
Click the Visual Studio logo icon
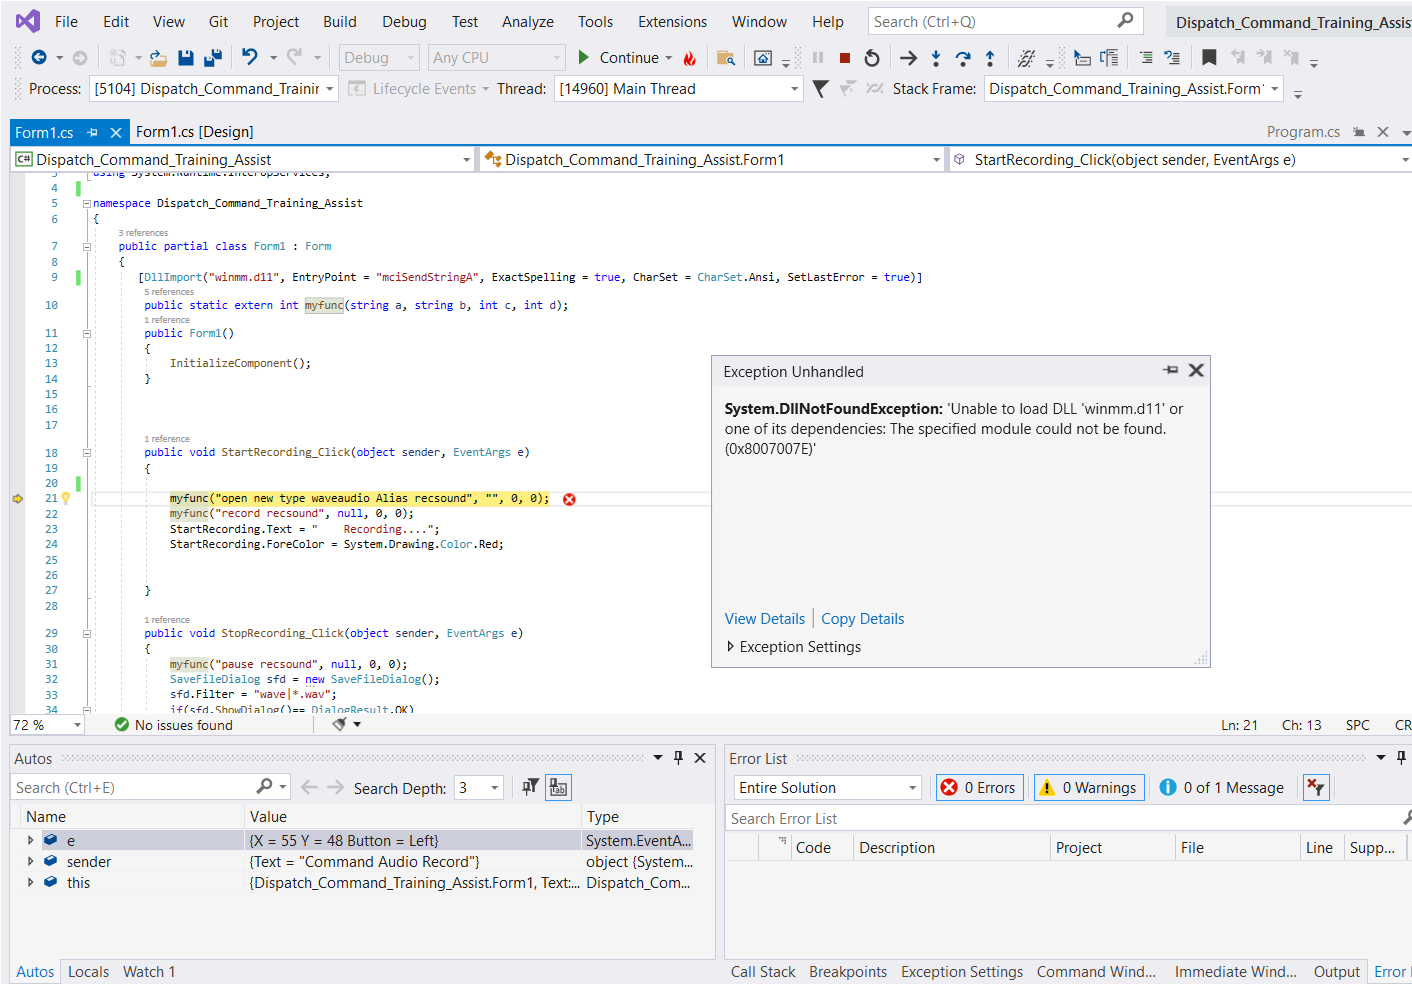28,21
